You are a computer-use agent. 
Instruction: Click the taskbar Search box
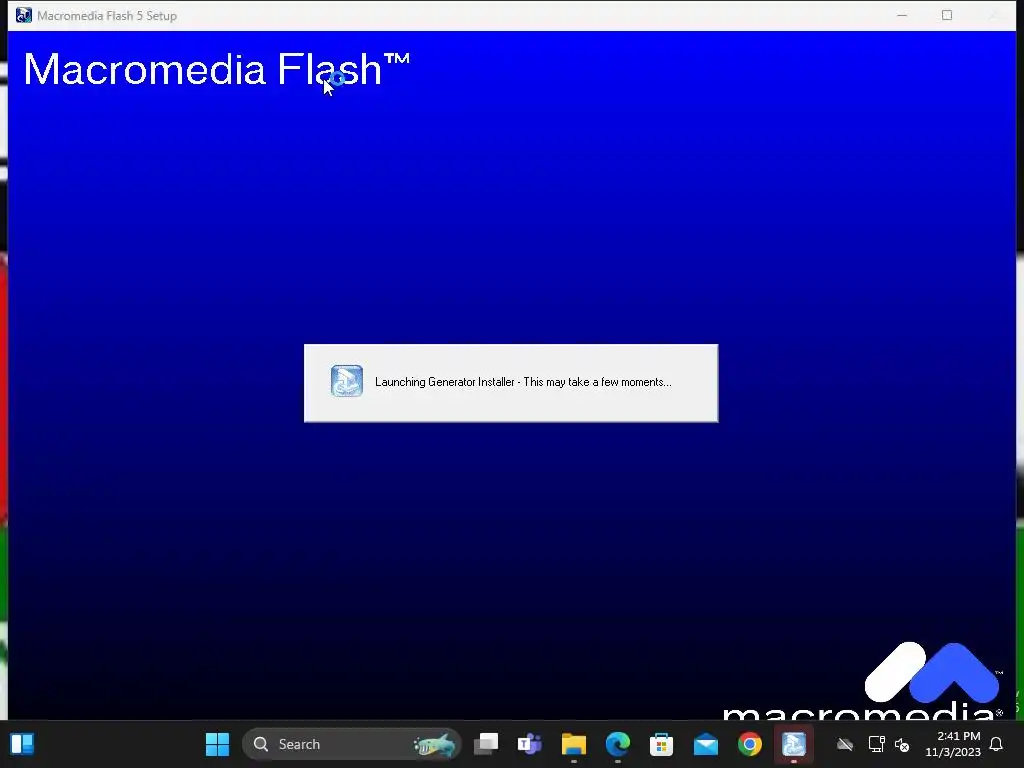coord(351,744)
